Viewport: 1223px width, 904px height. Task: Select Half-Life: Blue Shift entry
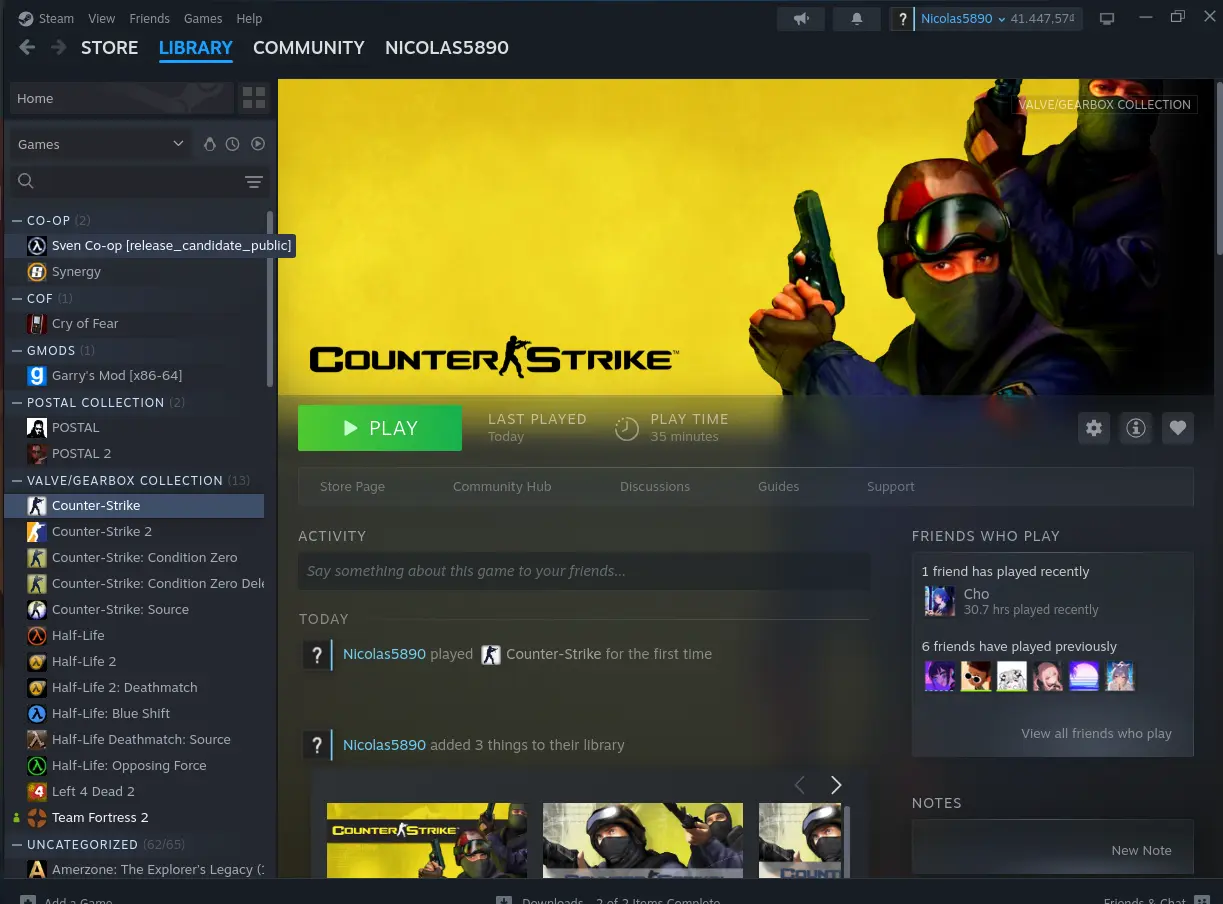[136, 713]
